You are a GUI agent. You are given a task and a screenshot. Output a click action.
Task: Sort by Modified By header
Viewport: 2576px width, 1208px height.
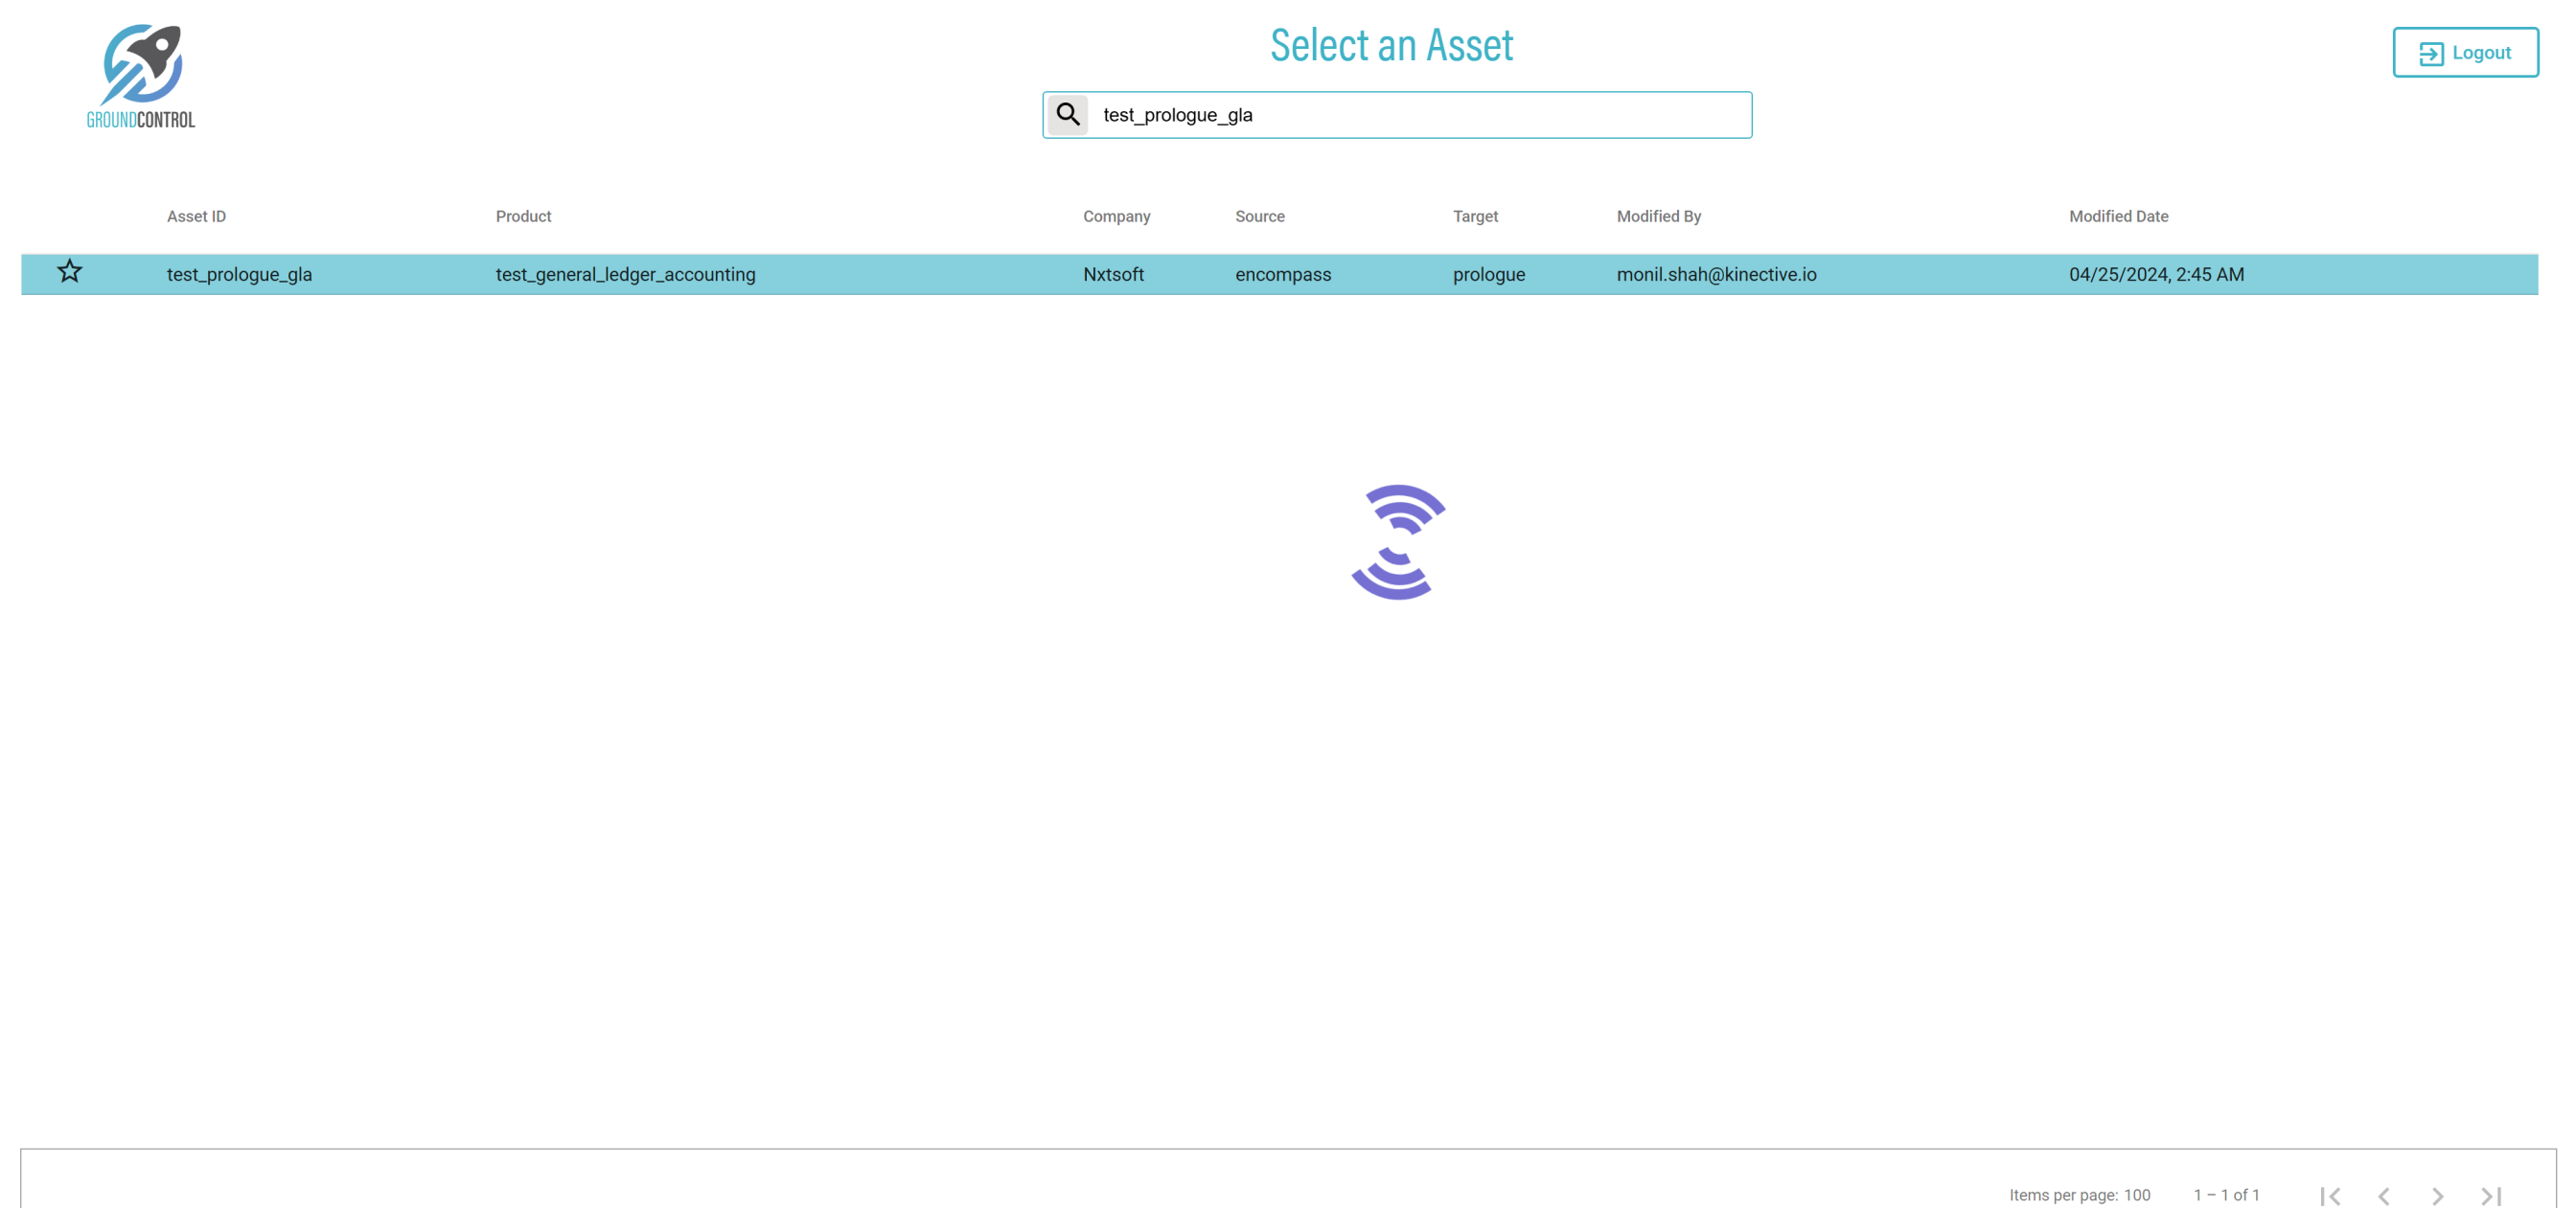(1658, 216)
